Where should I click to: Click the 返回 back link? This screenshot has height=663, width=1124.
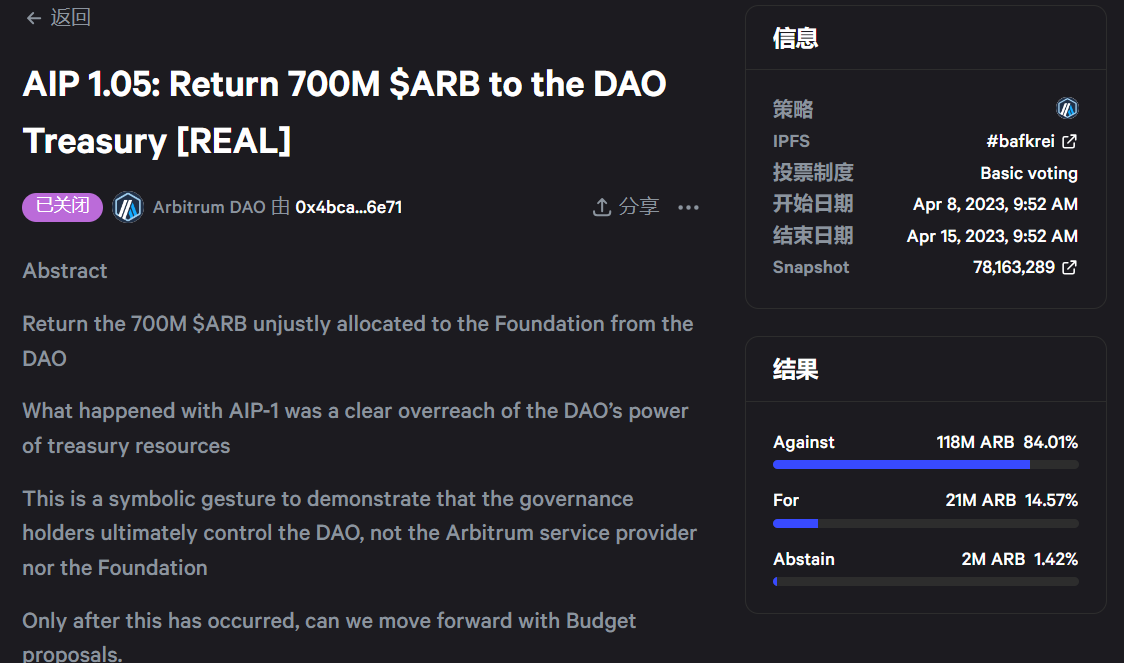pyautogui.click(x=70, y=18)
